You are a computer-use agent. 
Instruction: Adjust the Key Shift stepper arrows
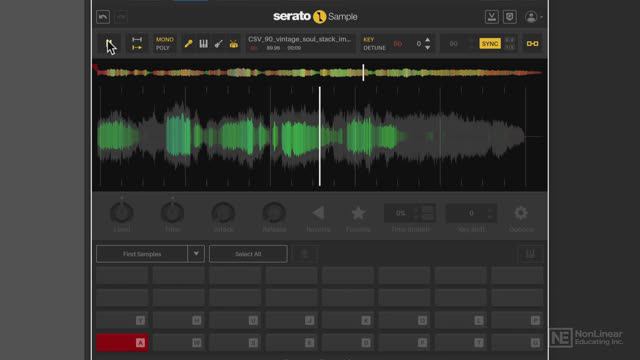click(490, 213)
